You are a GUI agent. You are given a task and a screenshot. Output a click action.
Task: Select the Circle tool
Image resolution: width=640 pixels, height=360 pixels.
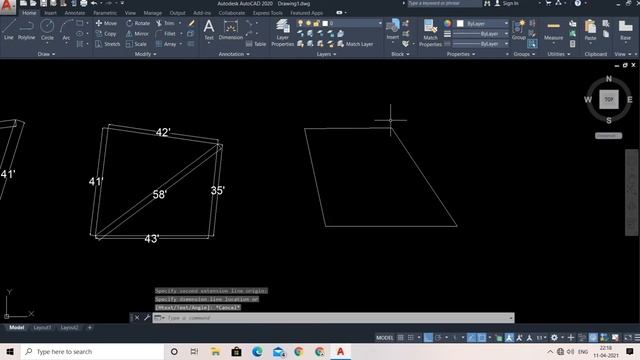[47, 29]
